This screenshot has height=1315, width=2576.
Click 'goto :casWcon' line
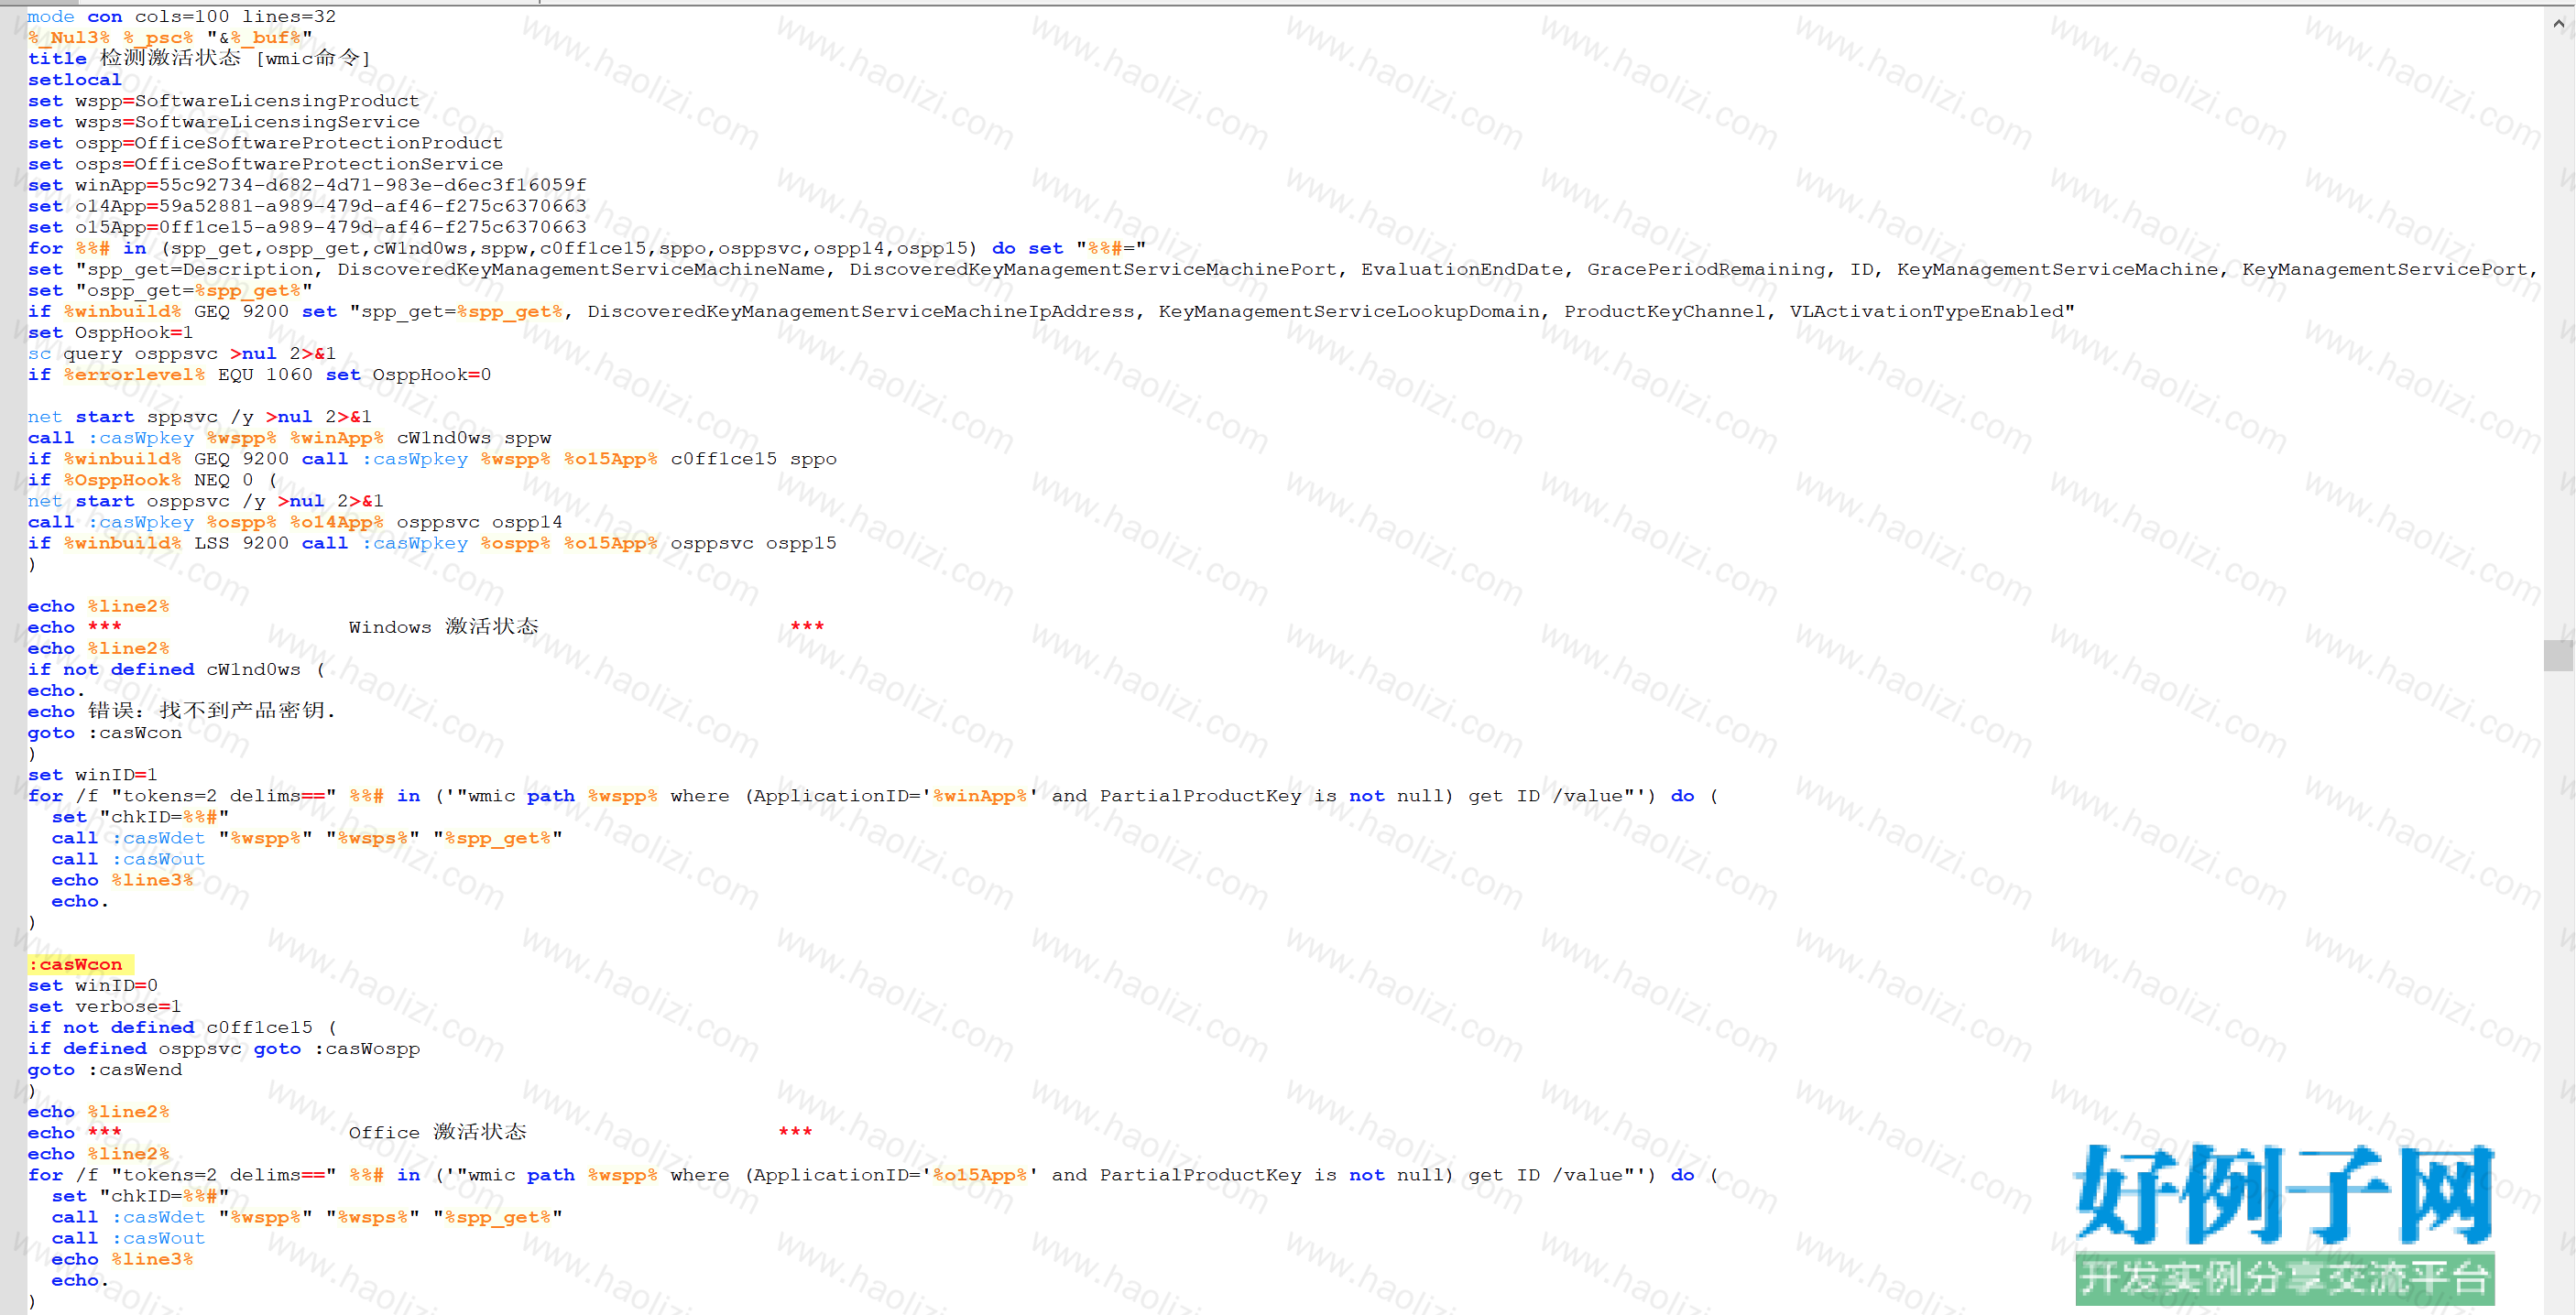click(x=105, y=732)
